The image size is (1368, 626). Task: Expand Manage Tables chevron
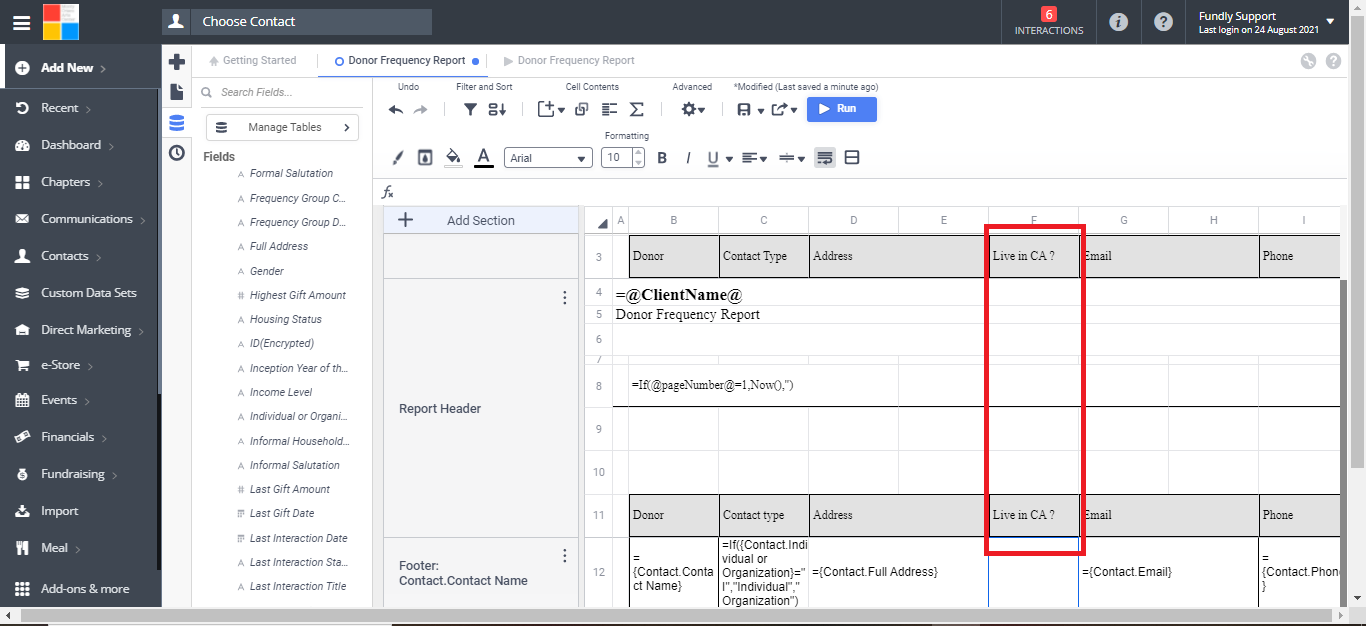click(347, 127)
